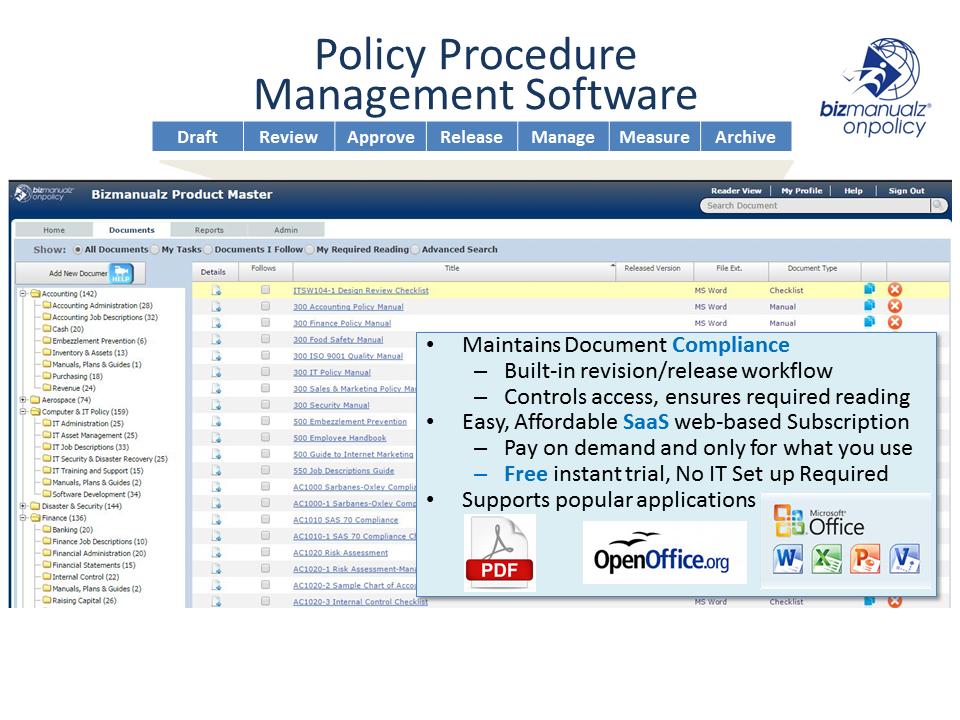960x720 pixels.
Task: Click Sign Out
Action: click(x=906, y=191)
